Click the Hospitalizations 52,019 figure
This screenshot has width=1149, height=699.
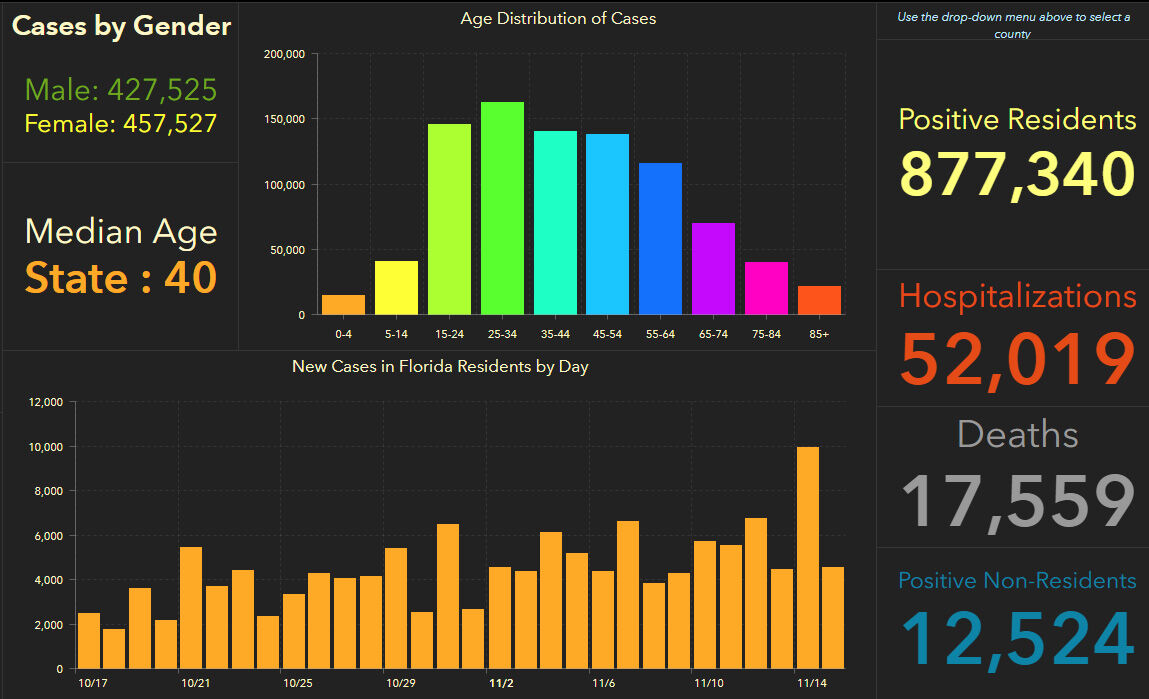pyautogui.click(x=1017, y=359)
